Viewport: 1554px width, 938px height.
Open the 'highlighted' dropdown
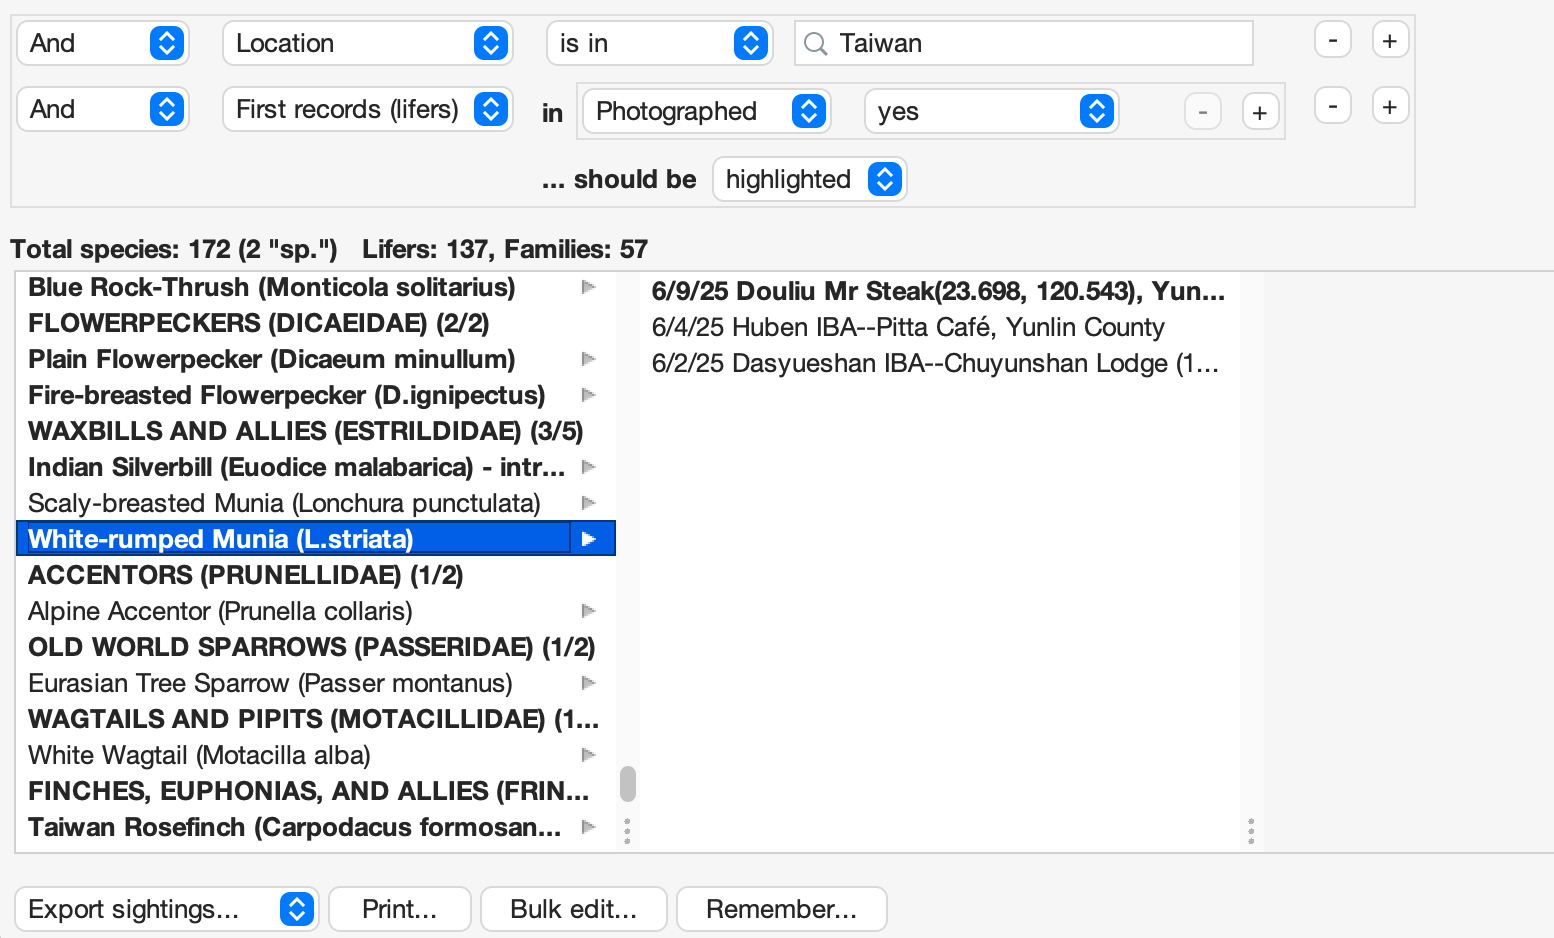click(x=809, y=179)
